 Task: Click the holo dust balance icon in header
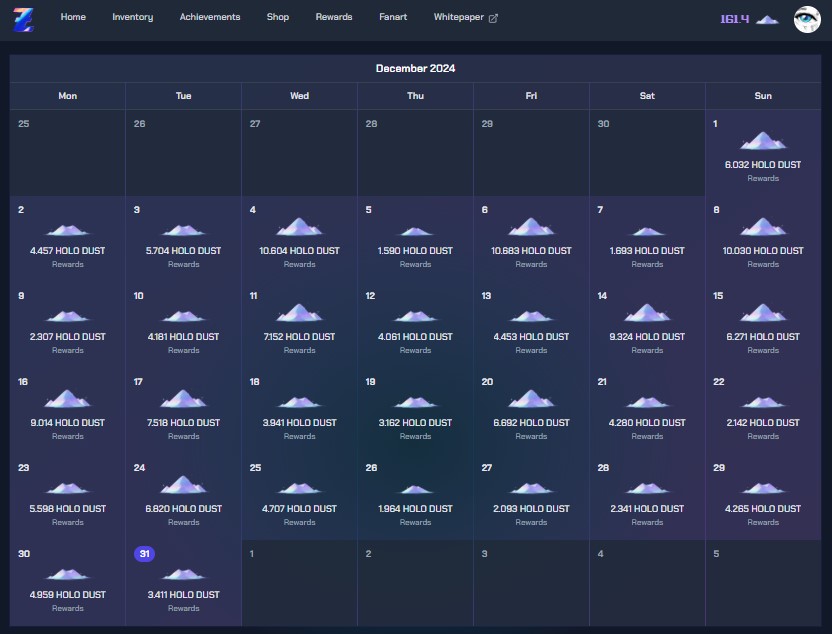pyautogui.click(x=767, y=19)
